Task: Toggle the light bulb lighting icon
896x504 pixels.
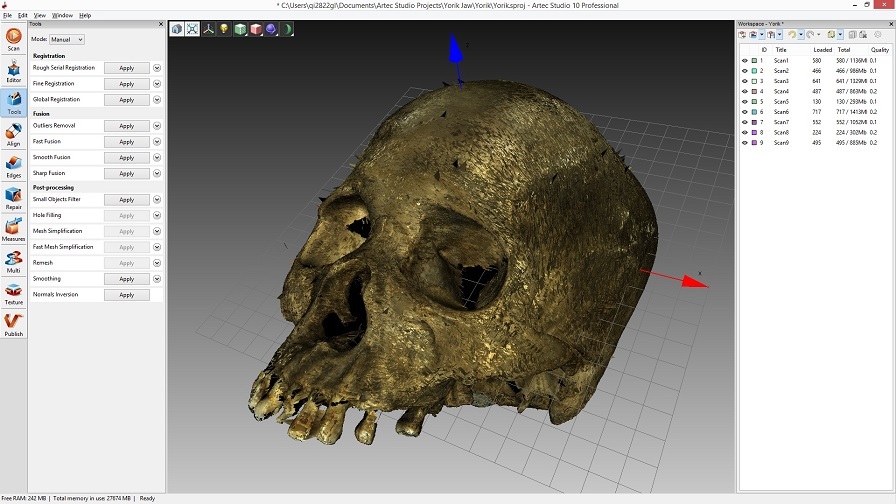Action: tap(224, 29)
